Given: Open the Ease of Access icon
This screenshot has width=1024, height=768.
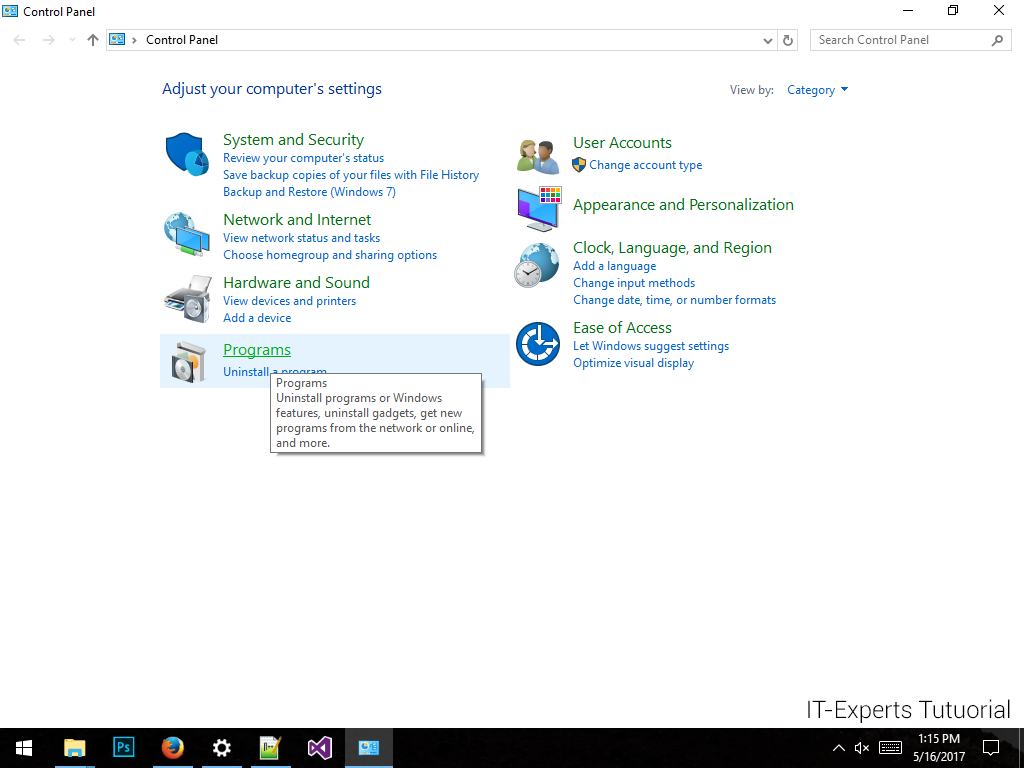Looking at the screenshot, I should point(538,344).
